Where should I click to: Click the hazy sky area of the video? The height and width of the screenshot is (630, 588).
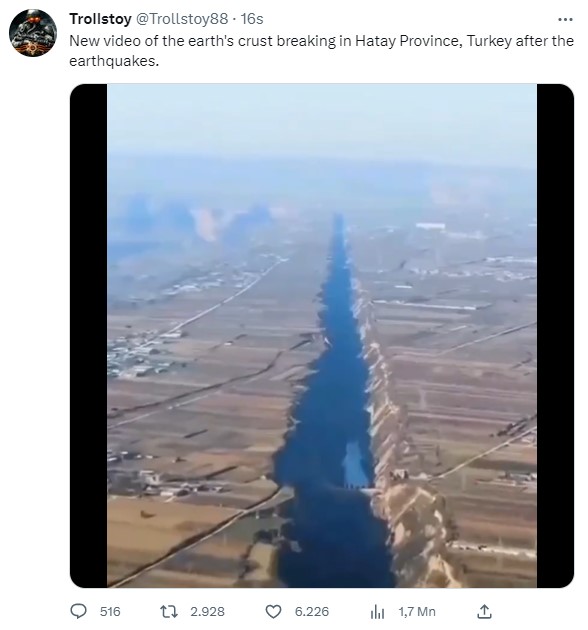(322, 119)
